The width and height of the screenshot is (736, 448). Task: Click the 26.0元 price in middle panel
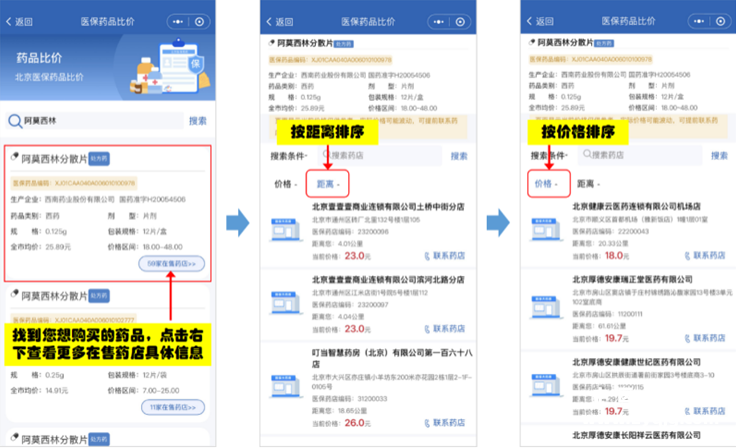tap(357, 423)
